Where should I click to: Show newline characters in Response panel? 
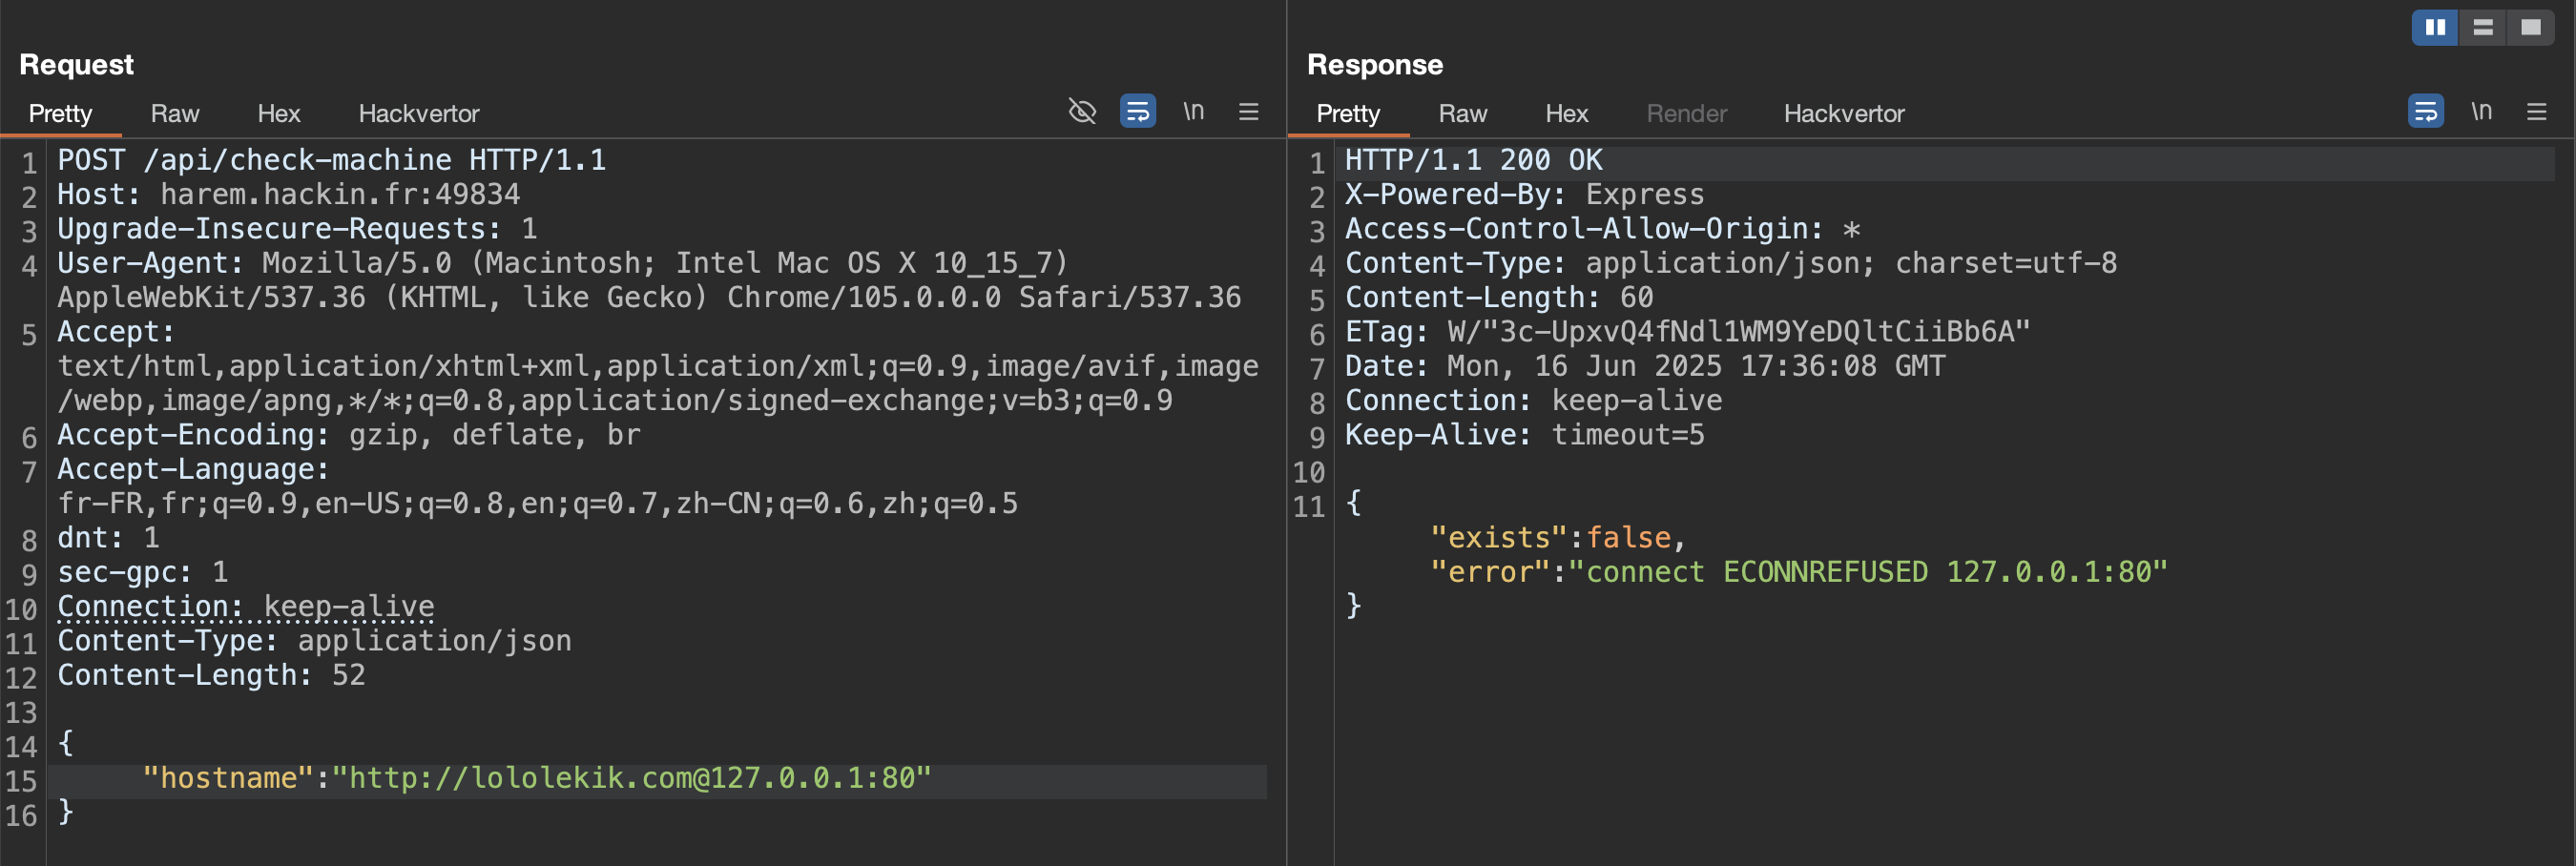[x=2481, y=111]
